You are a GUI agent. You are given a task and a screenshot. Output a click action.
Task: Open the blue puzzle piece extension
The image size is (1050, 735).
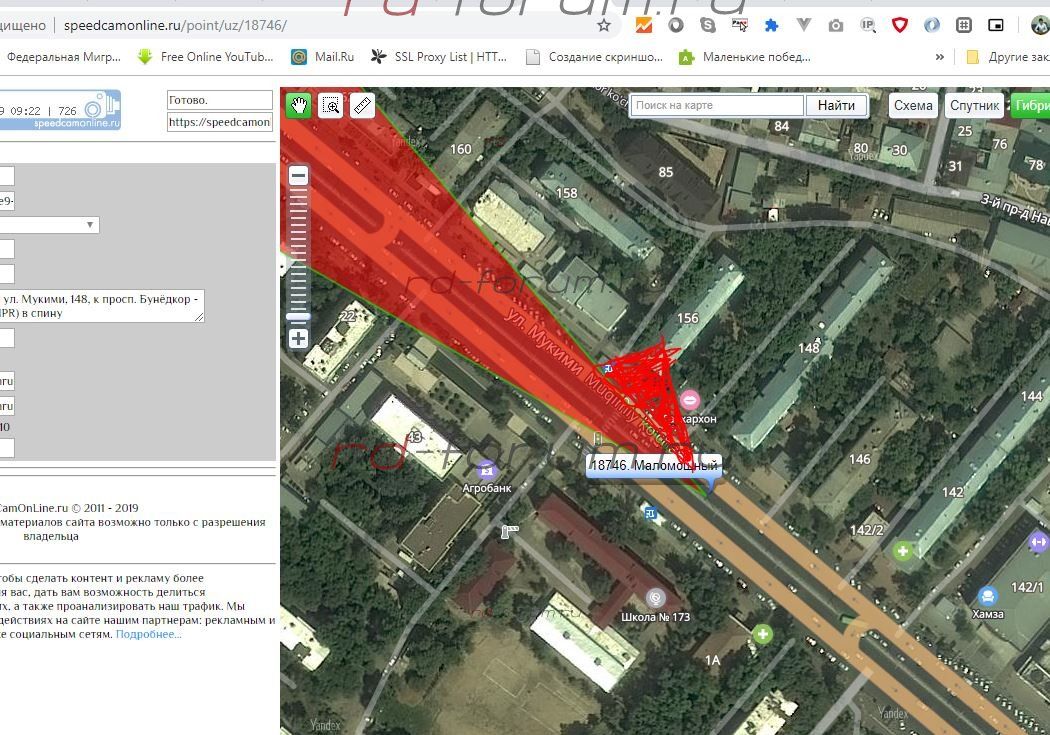(772, 25)
